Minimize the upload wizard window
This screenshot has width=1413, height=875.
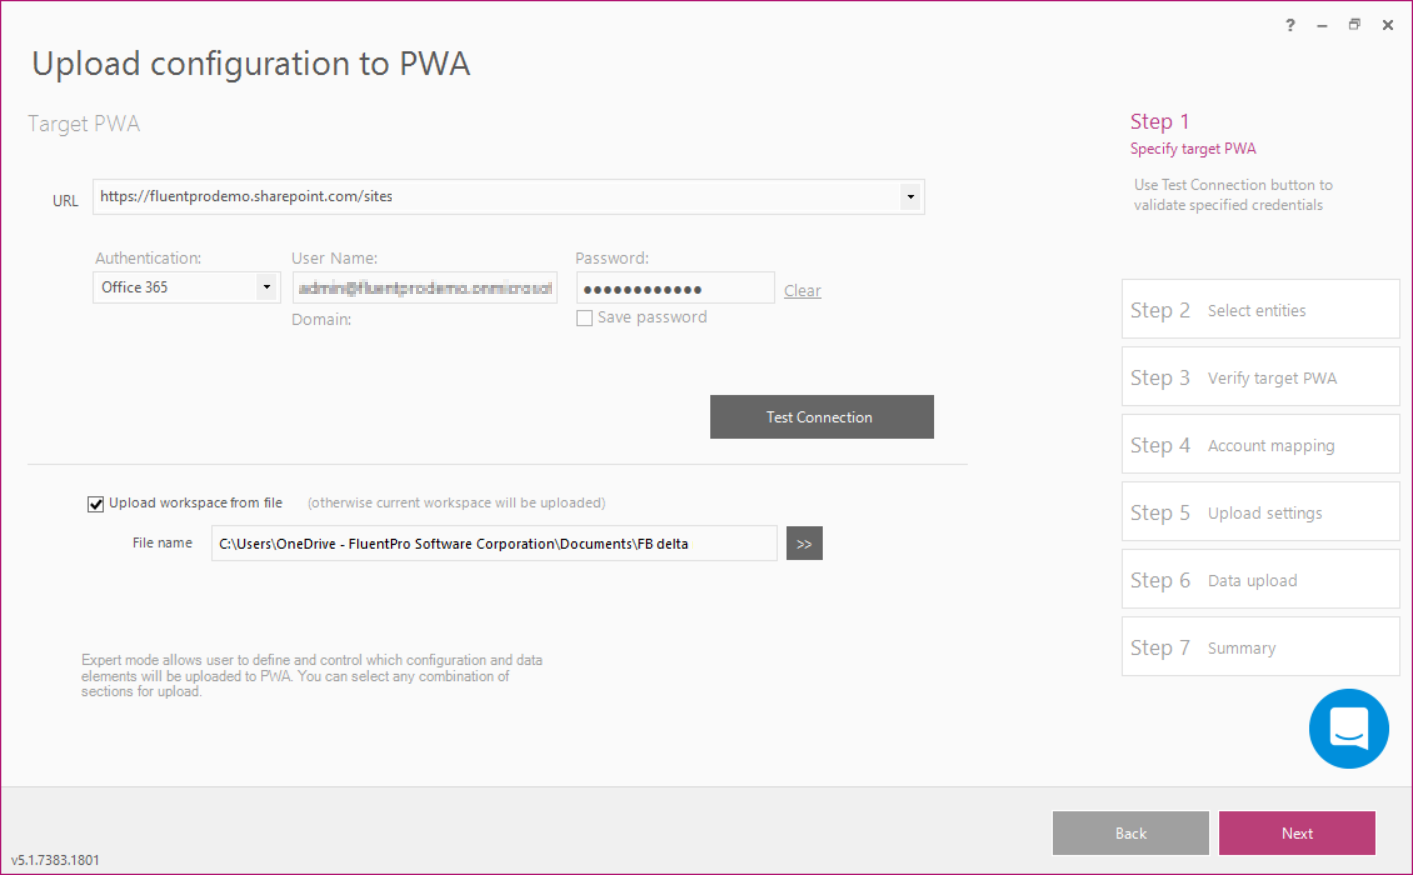point(1322,25)
